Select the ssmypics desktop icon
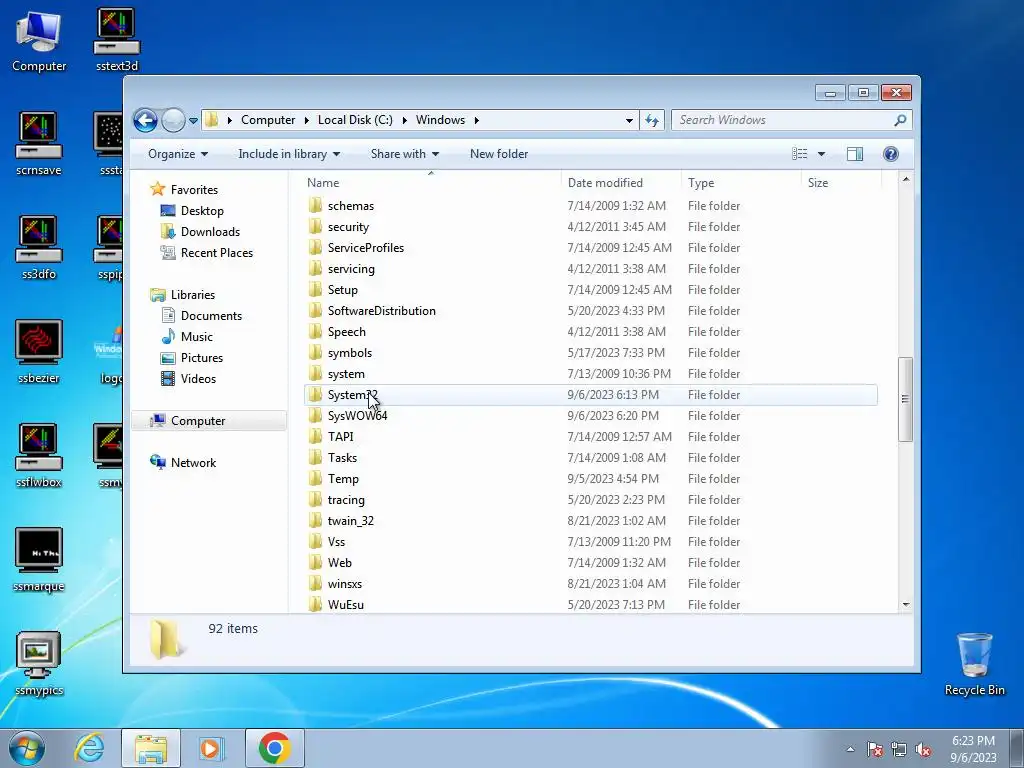Image resolution: width=1024 pixels, height=768 pixels. 39,664
